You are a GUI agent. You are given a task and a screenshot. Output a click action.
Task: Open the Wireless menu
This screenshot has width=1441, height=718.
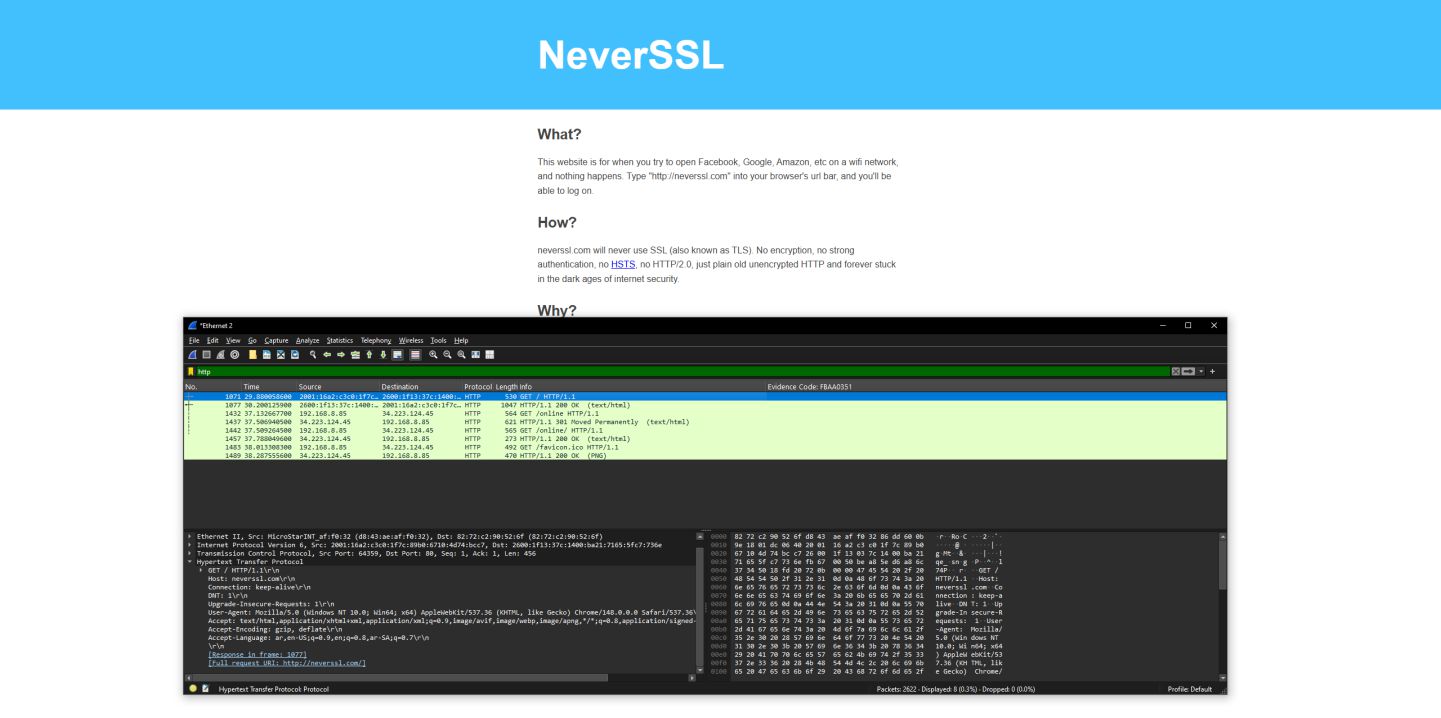[x=411, y=341]
